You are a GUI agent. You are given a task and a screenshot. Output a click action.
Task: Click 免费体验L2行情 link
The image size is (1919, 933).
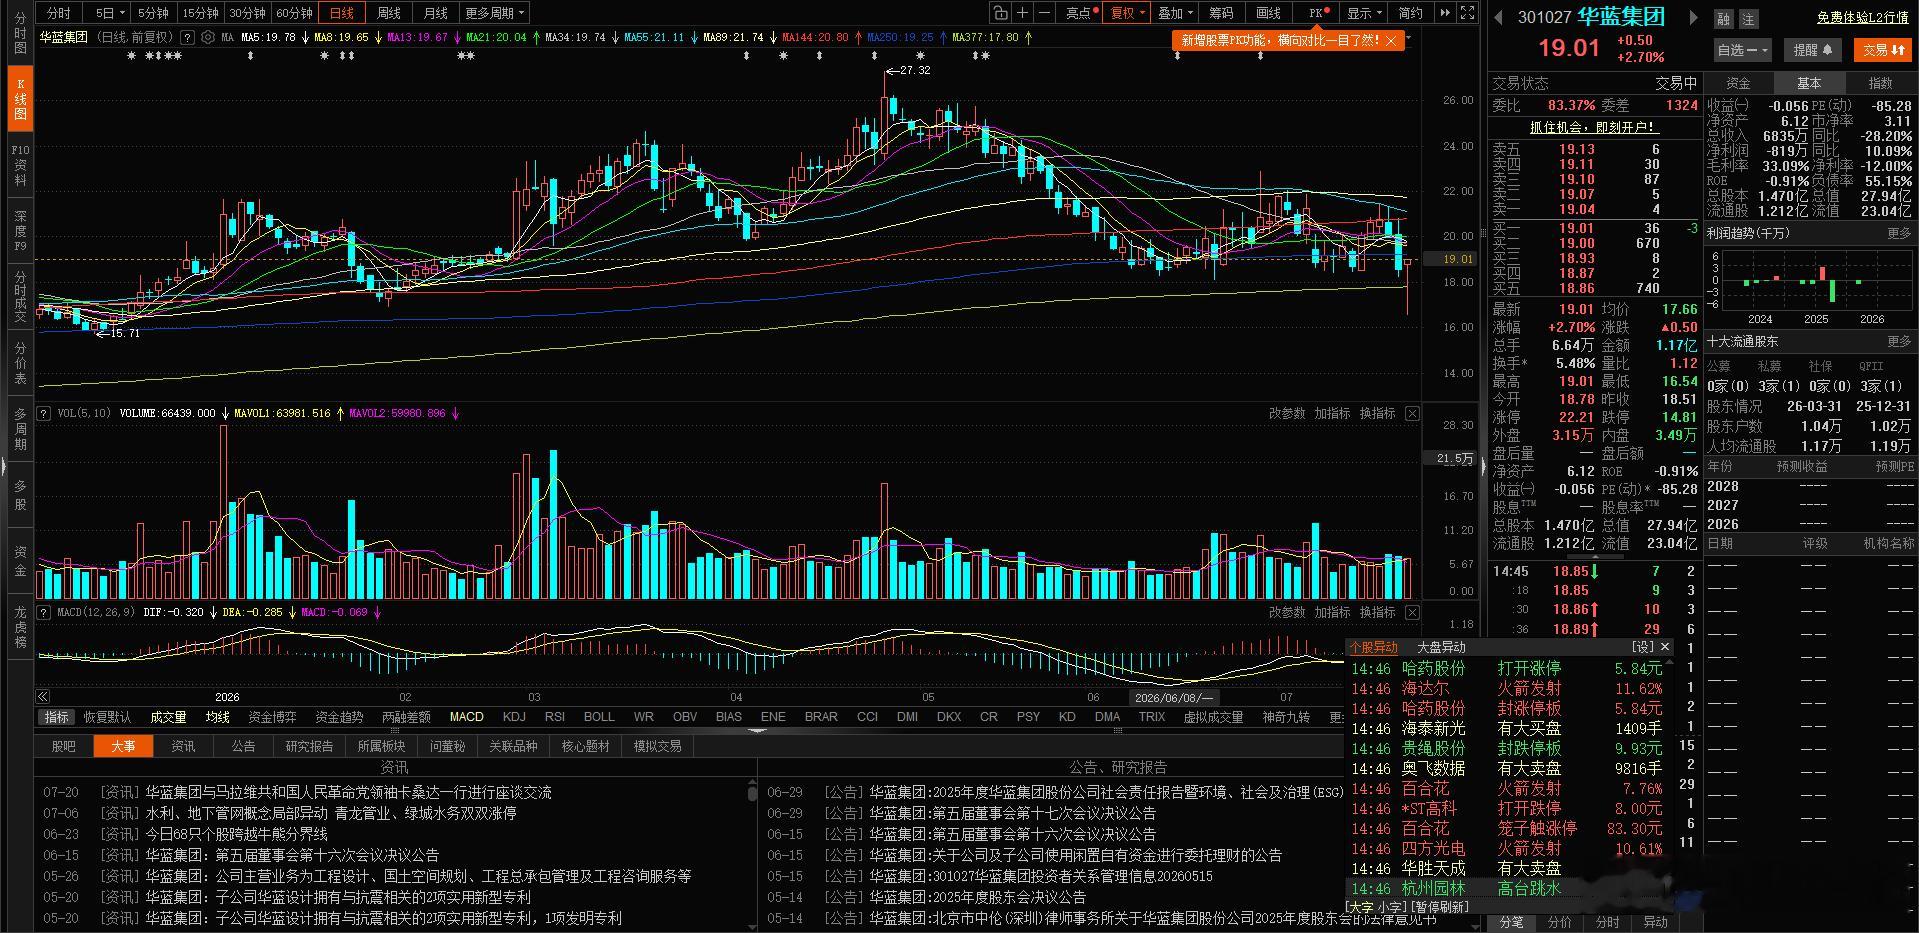(1862, 17)
